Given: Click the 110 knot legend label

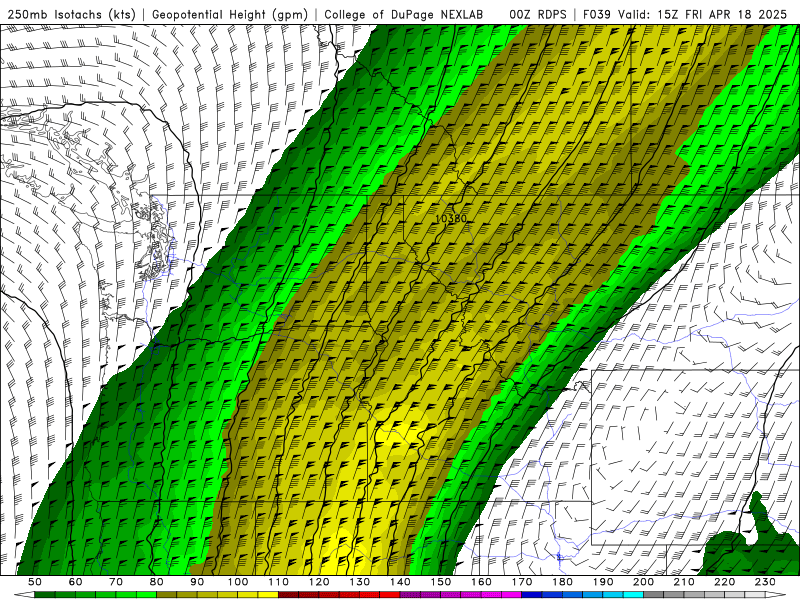Looking at the screenshot, I should pyautogui.click(x=278, y=582).
